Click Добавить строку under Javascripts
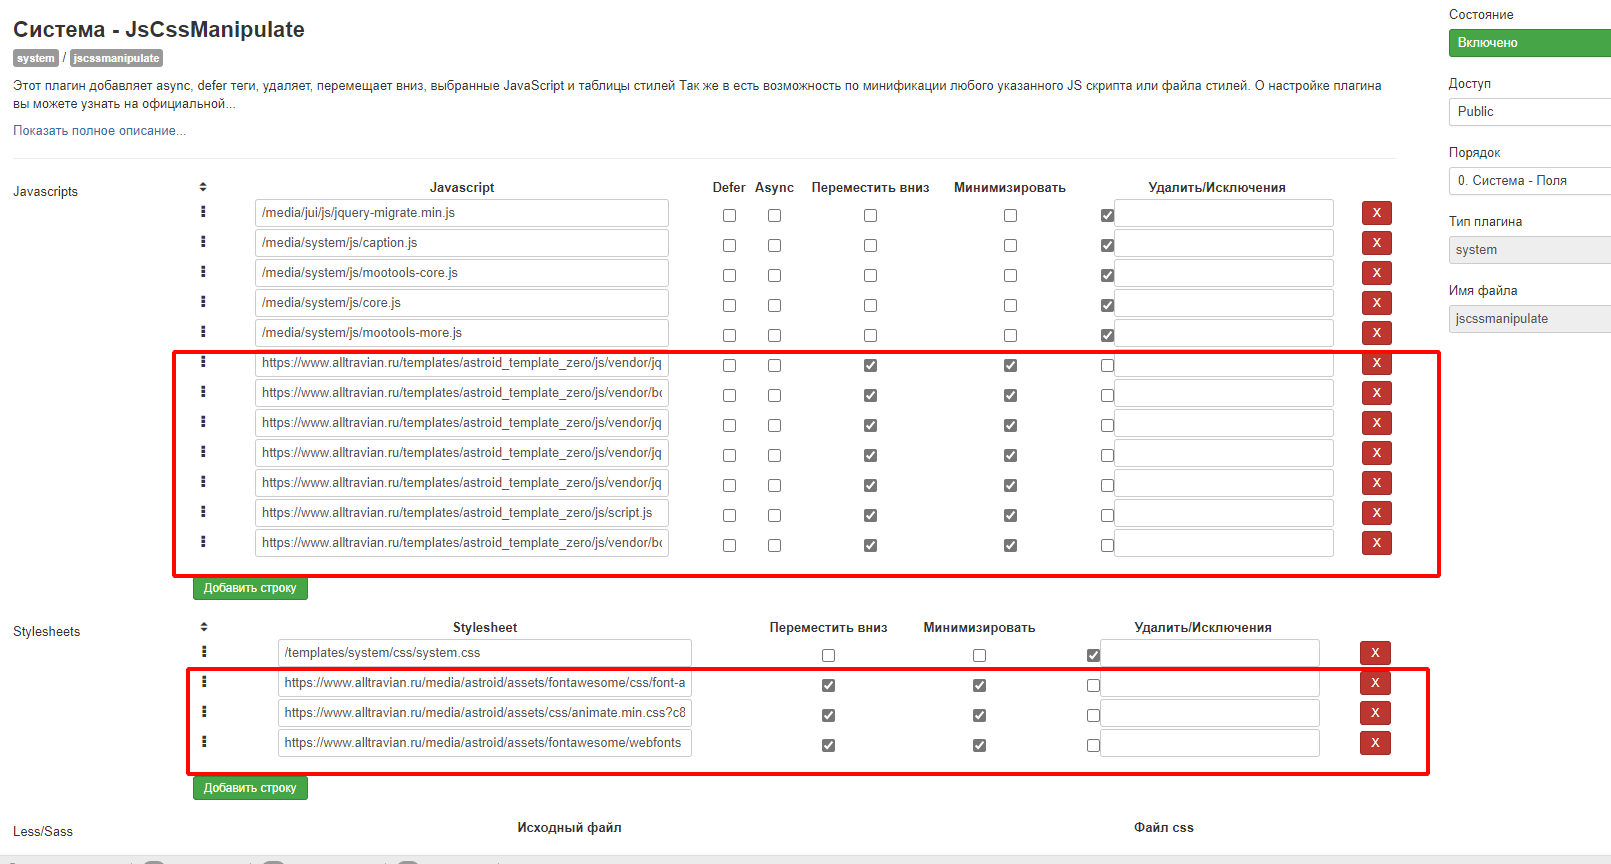This screenshot has height=864, width=1611. [x=250, y=588]
